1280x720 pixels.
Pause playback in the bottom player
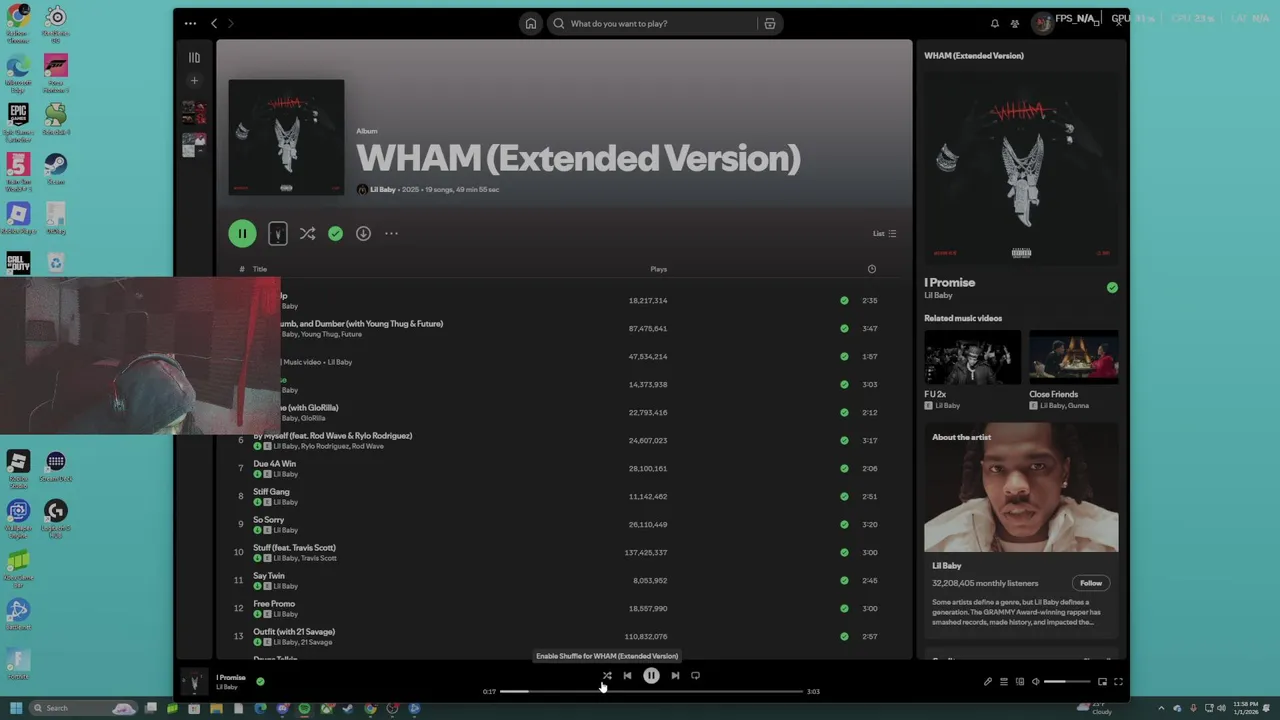(651, 676)
